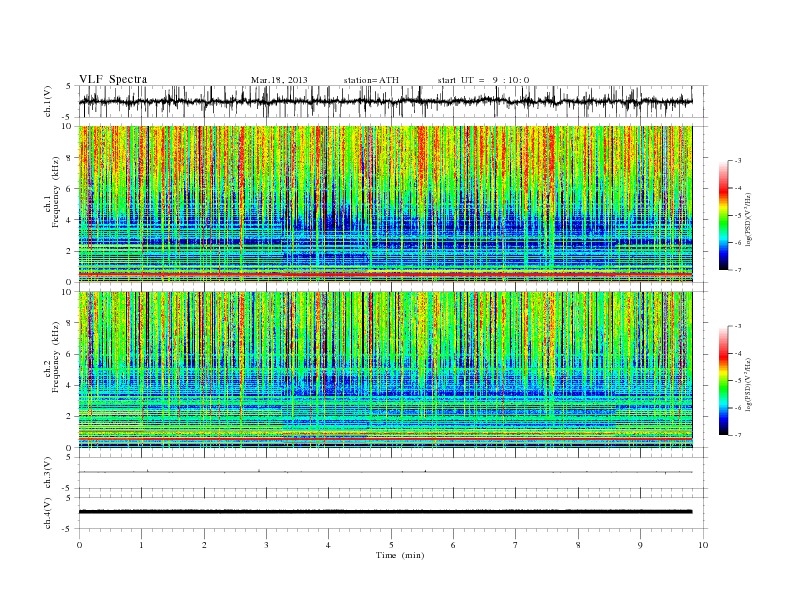This screenshot has height=612, width=792.
Task: Click the ch.2 PSD color scale bar
Action: coord(724,381)
